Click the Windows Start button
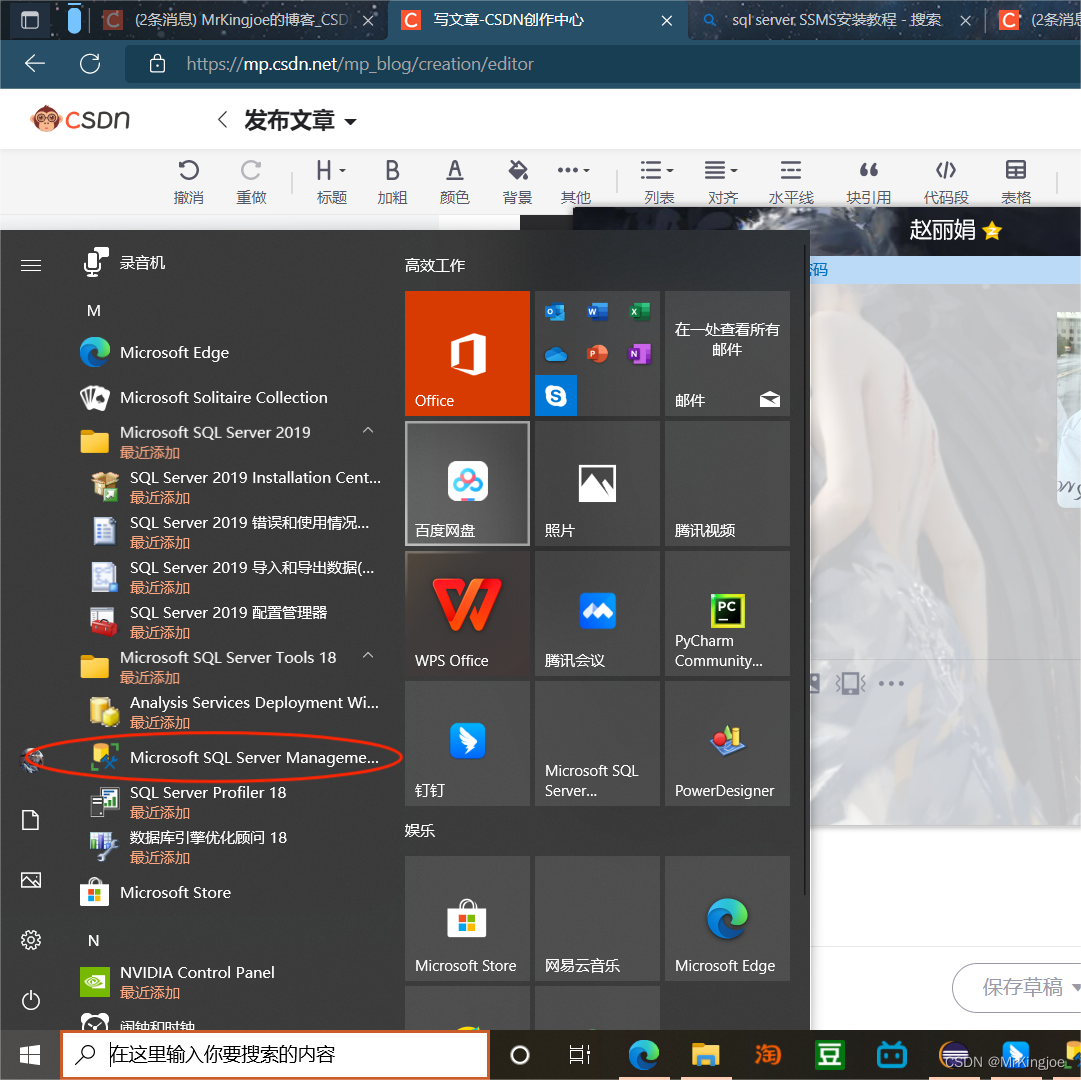 tap(30, 1054)
